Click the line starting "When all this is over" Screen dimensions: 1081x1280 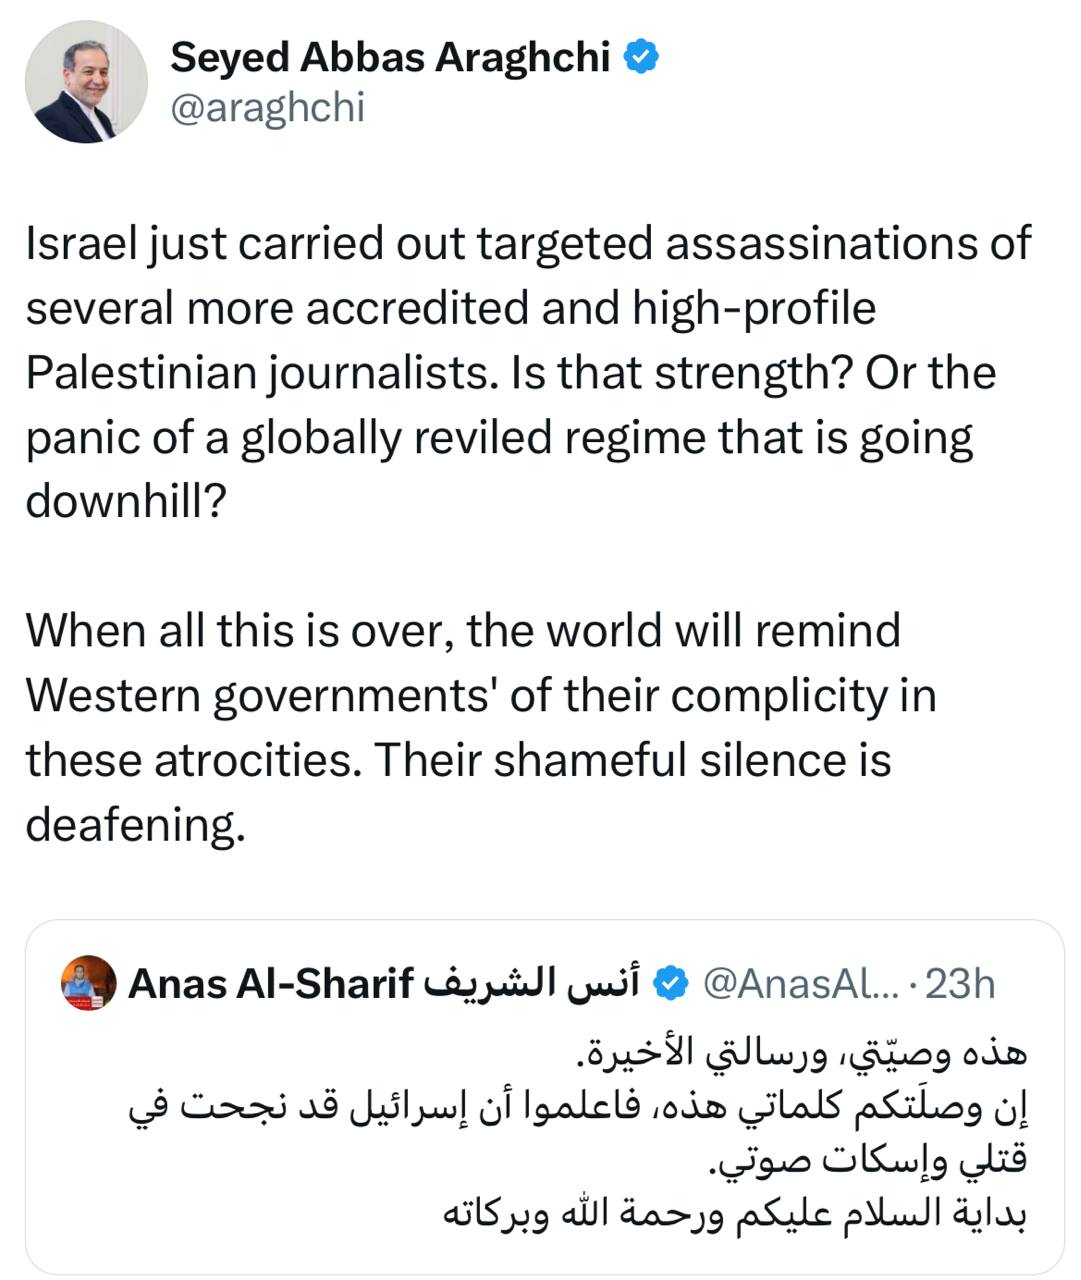[462, 631]
